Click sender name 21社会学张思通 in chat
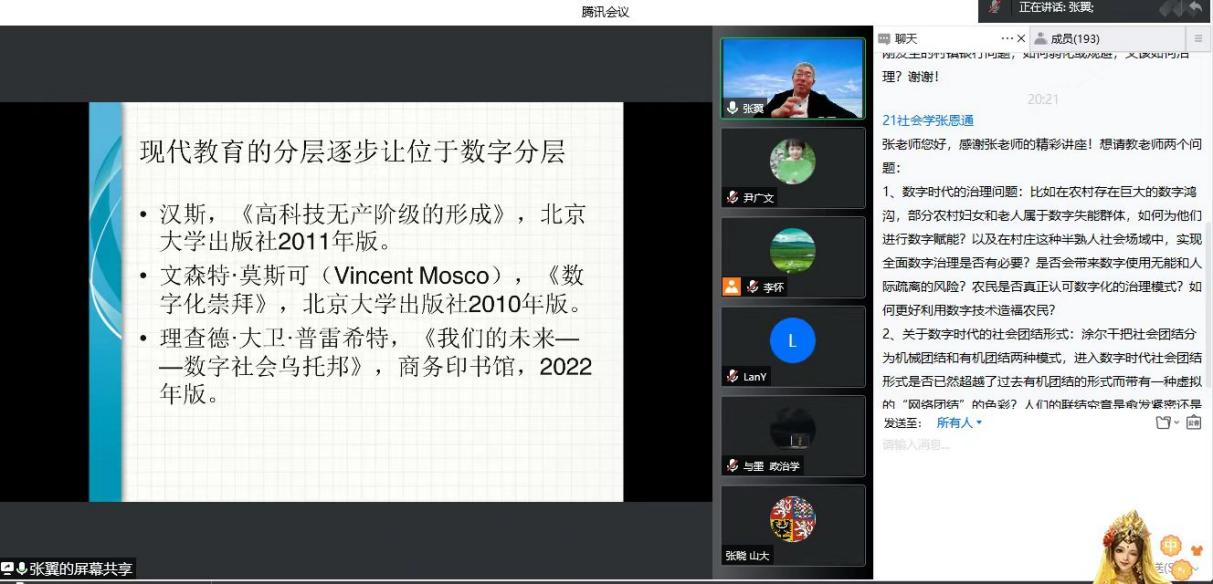This screenshot has height=584, width=1213. click(927, 120)
